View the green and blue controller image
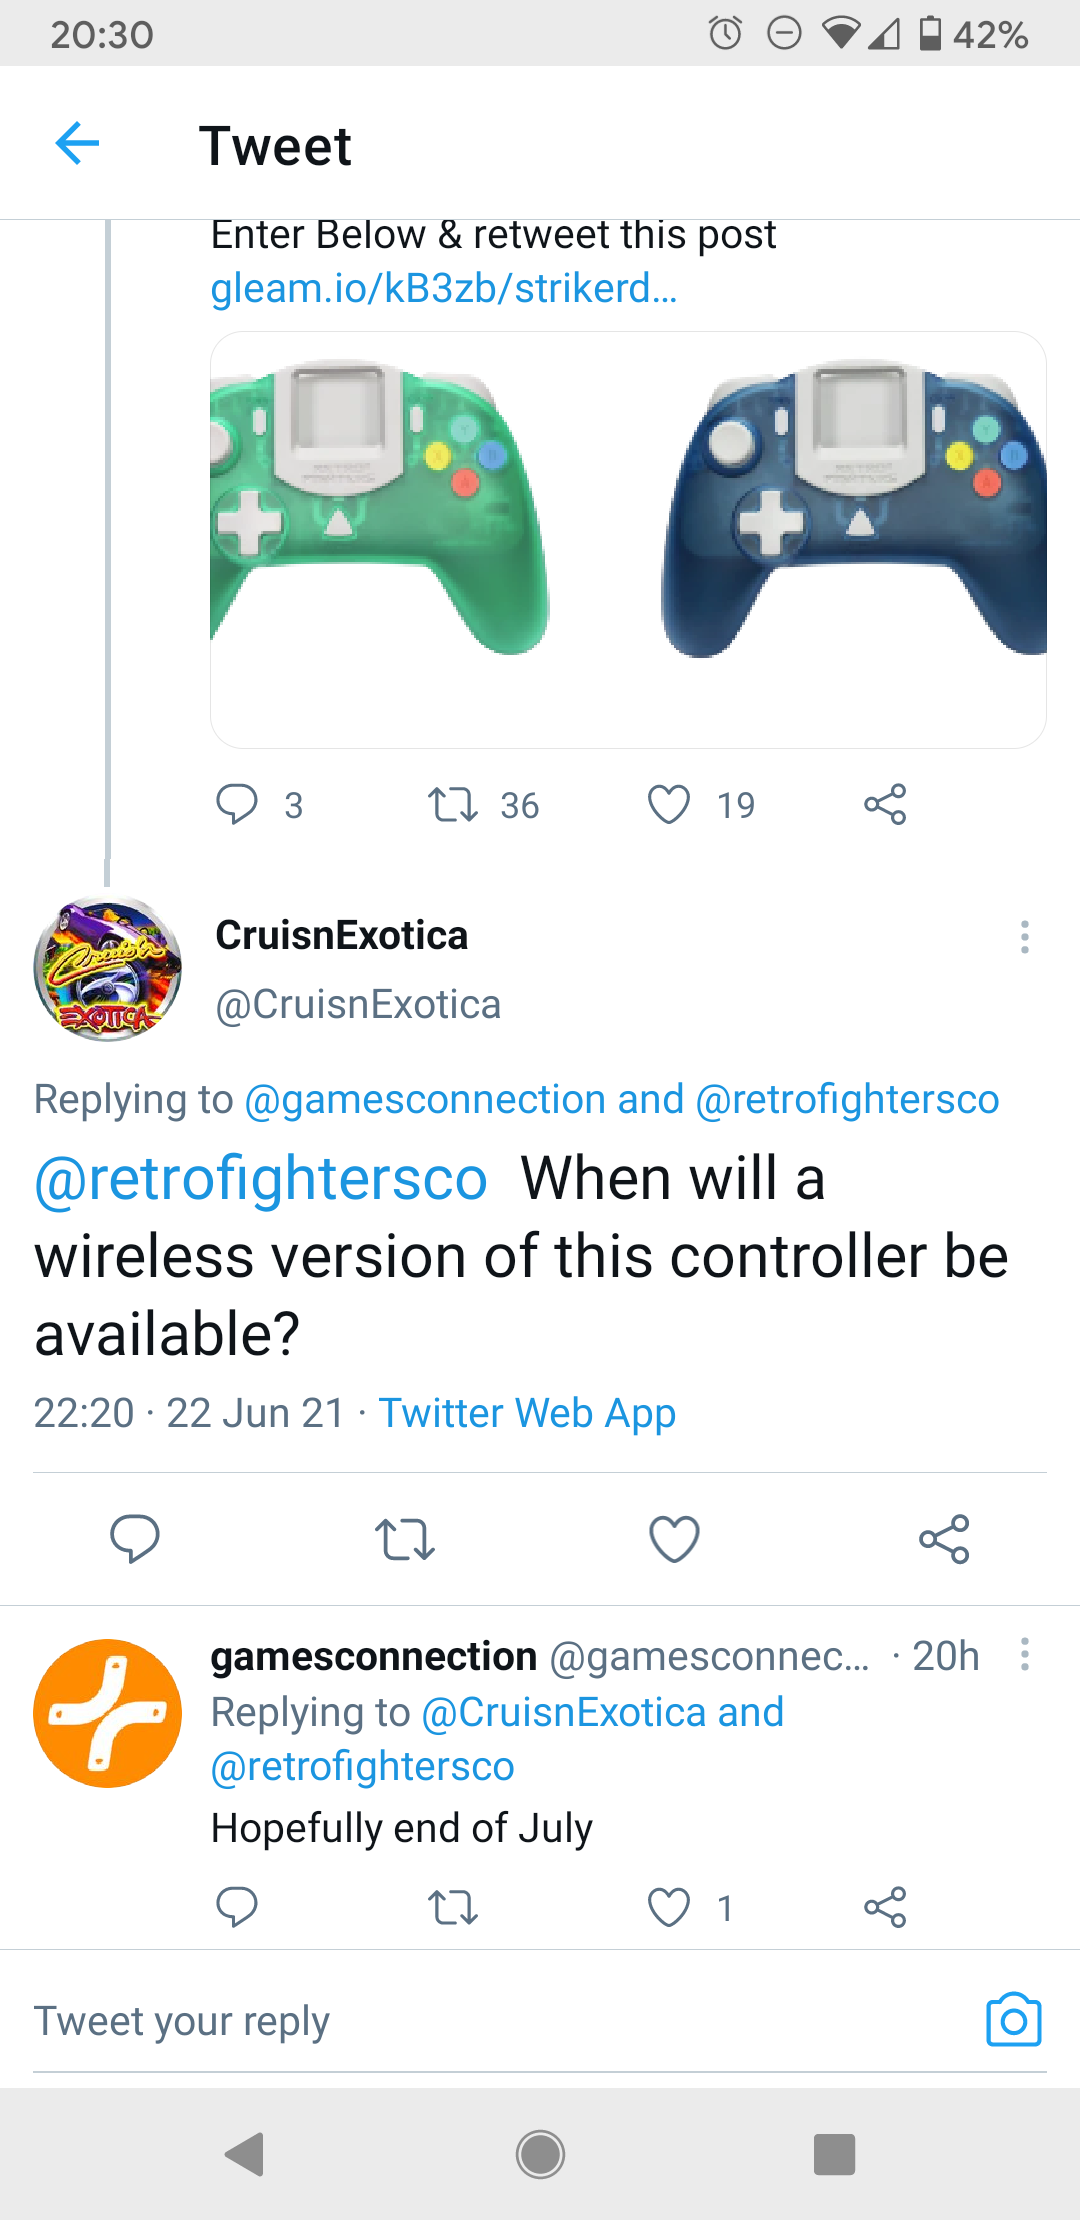1080x2220 pixels. tap(628, 540)
